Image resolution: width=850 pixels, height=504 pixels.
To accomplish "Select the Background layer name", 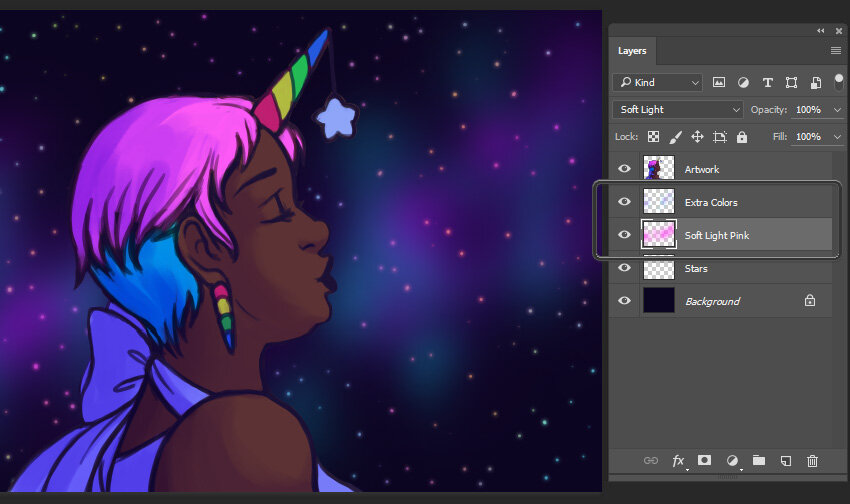I will click(712, 301).
